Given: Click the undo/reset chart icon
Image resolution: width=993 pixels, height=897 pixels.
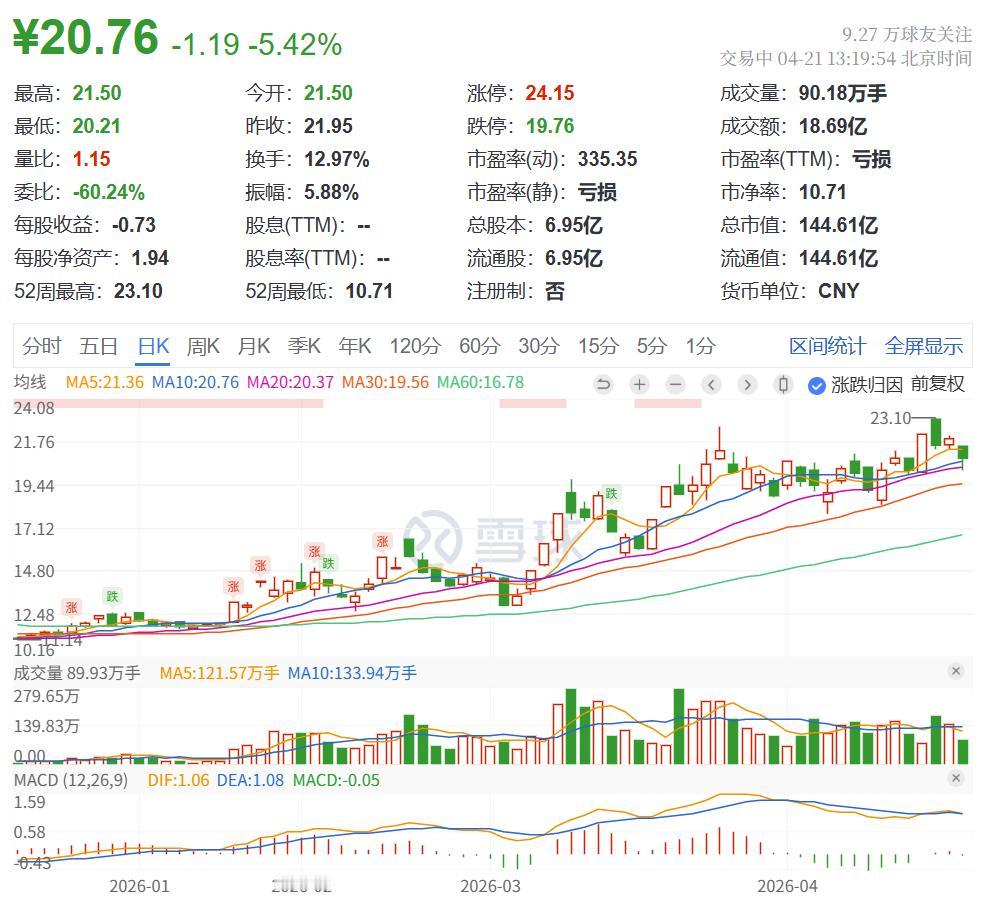Looking at the screenshot, I should 604,384.
